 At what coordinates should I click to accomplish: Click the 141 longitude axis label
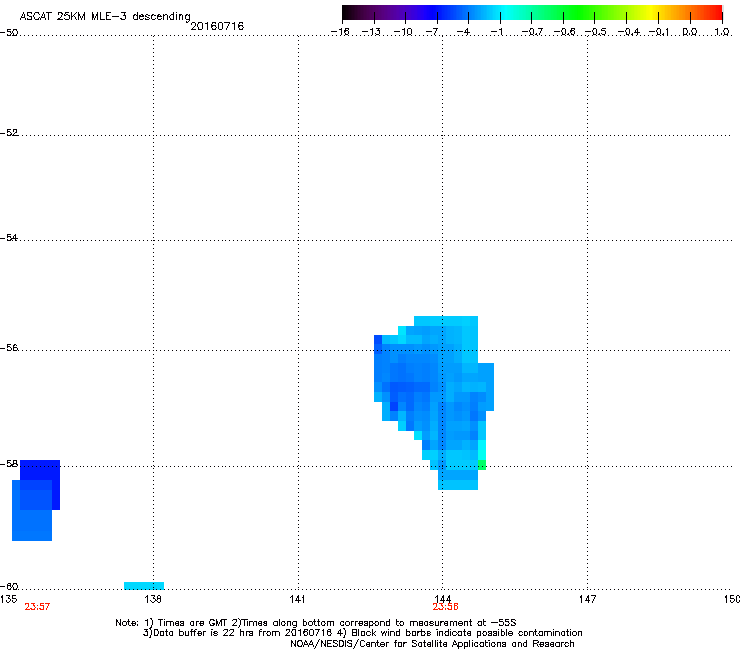coord(297,599)
